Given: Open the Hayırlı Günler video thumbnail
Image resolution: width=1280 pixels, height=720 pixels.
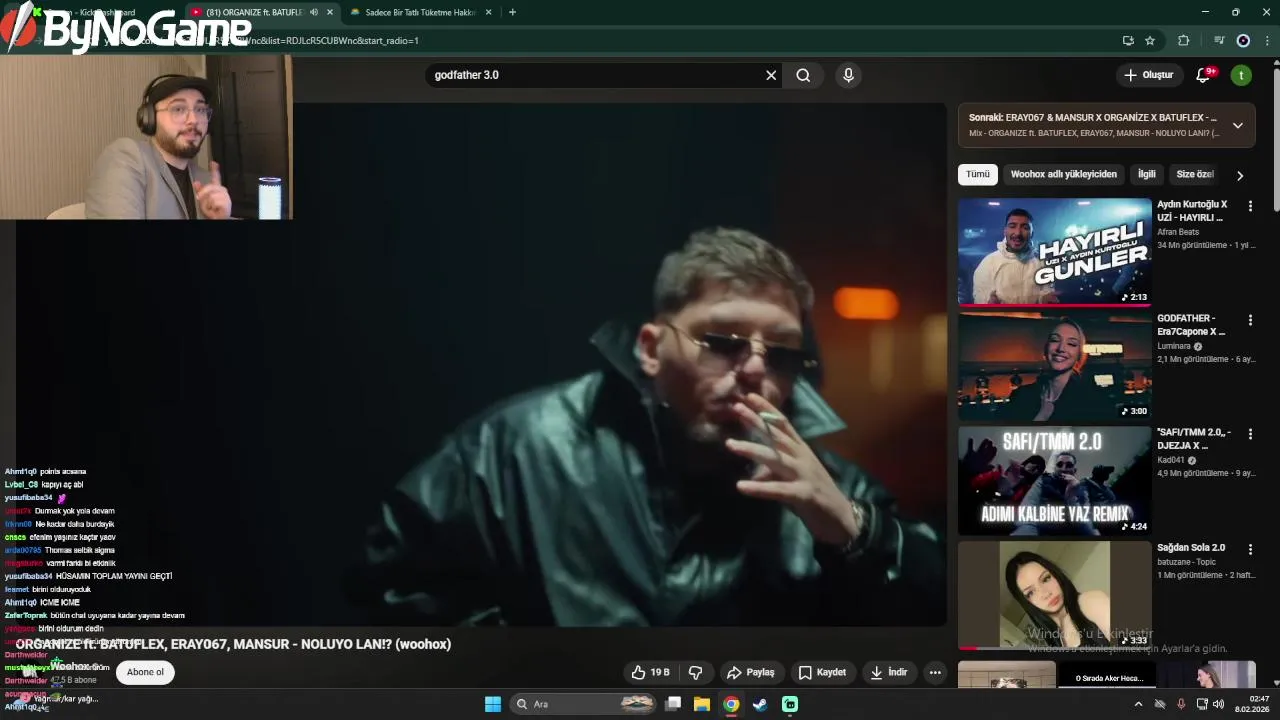Looking at the screenshot, I should (1054, 252).
